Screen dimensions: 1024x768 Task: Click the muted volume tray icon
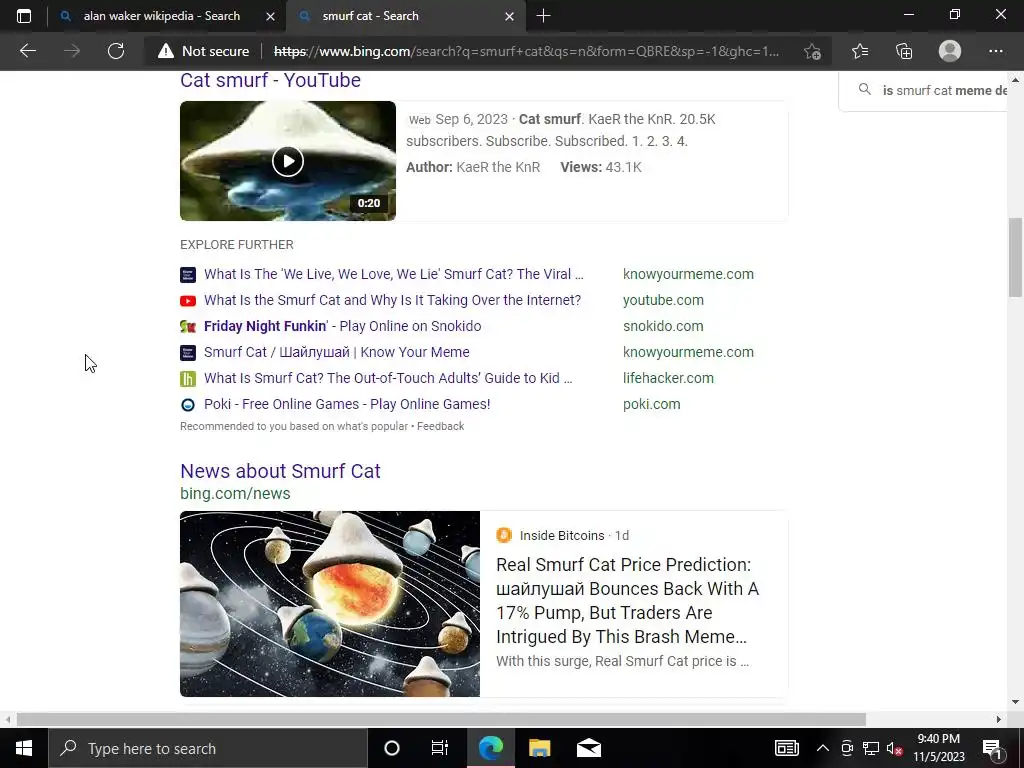point(895,748)
